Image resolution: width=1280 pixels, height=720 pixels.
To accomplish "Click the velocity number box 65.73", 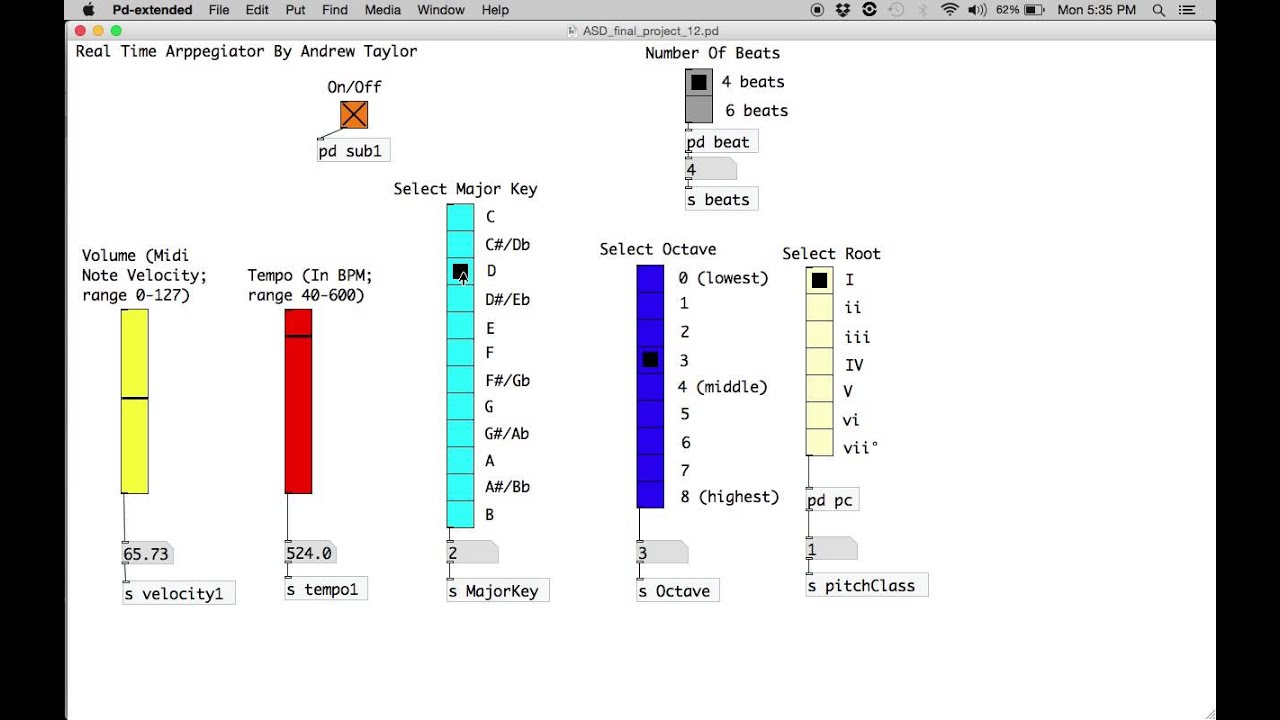I will click(146, 553).
